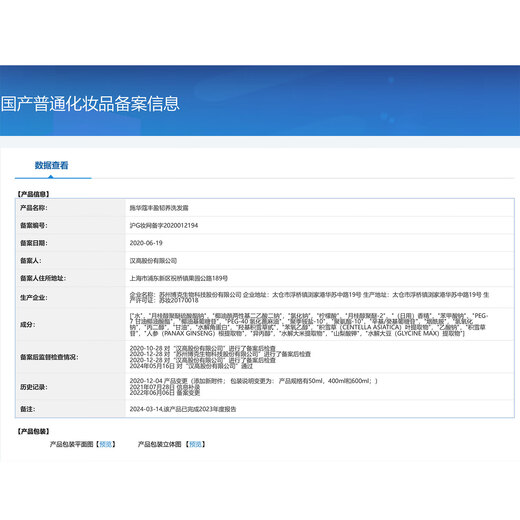Image resolution: width=520 pixels, height=520 pixels.
Task: Click the 成分 ingredient list text
Action: point(309,324)
